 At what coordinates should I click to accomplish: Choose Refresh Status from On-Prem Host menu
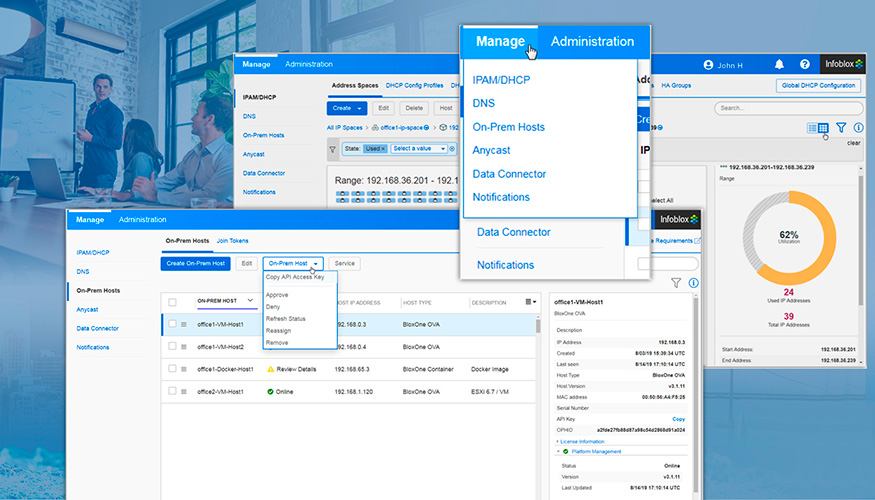[286, 319]
